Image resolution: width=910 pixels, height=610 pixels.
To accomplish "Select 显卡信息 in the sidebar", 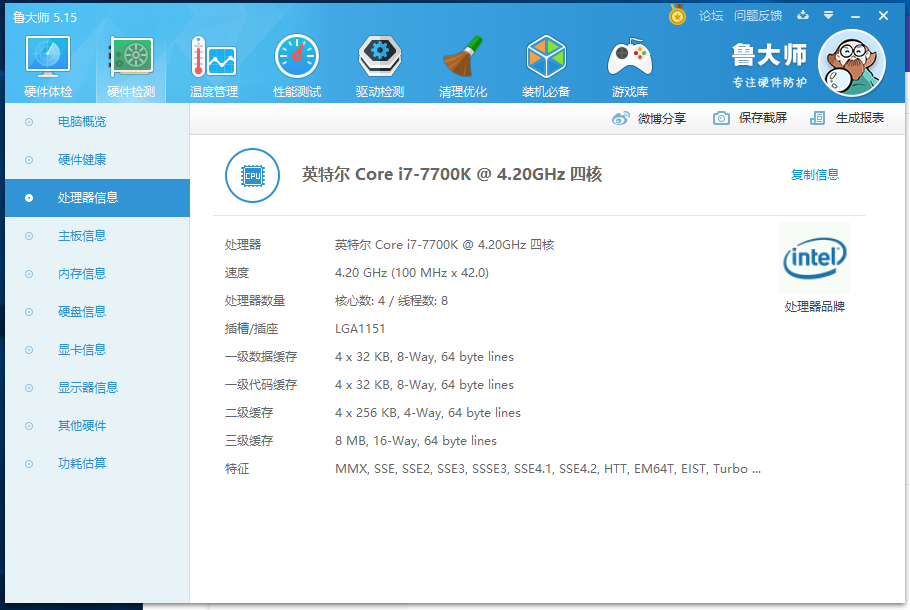I will point(98,350).
